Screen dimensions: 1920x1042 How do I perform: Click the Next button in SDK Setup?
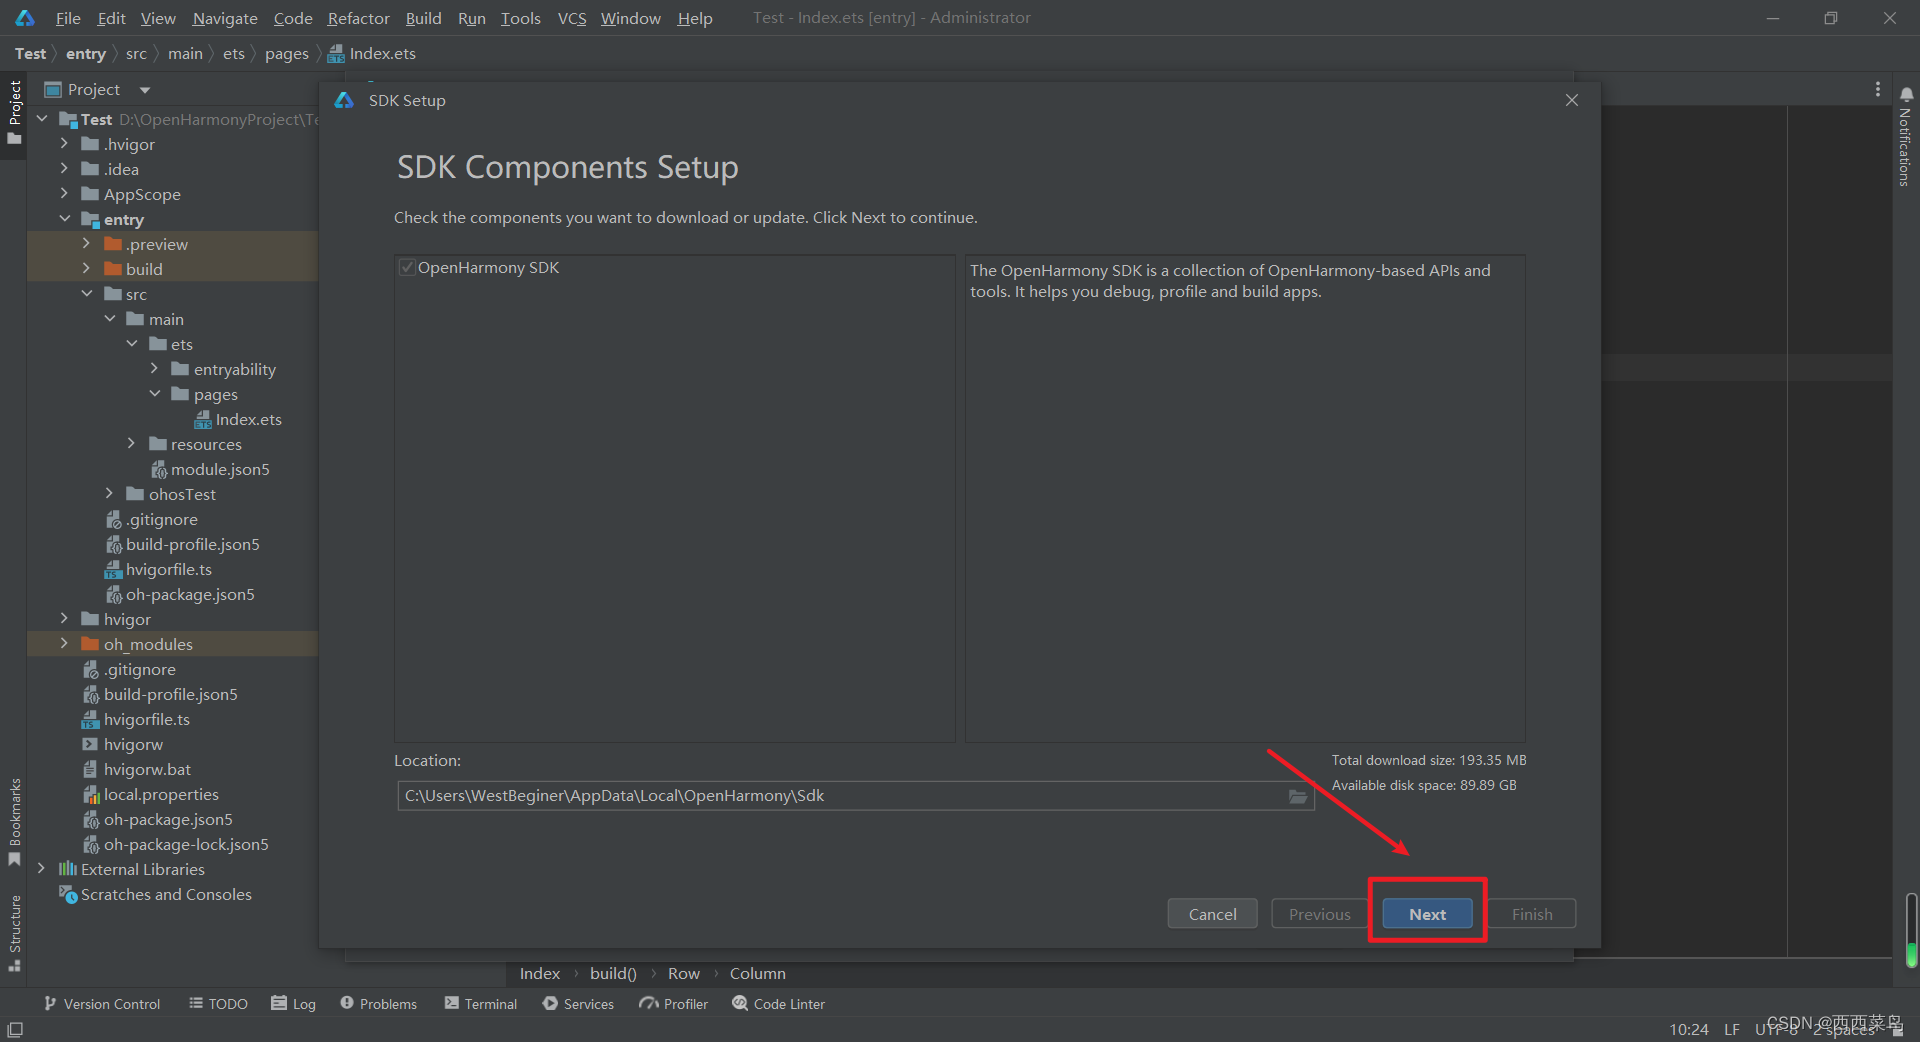[1427, 914]
